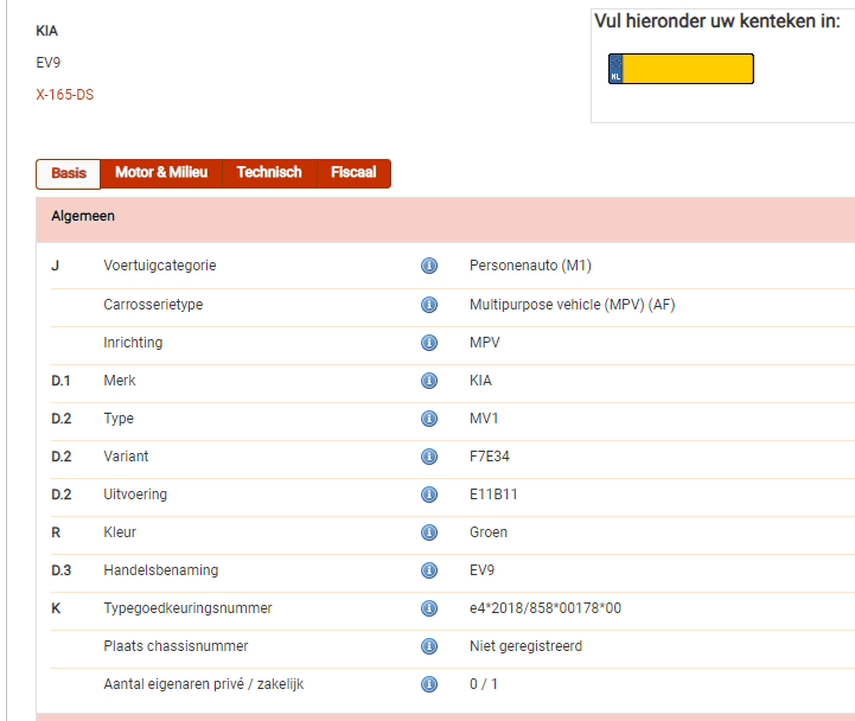This screenshot has width=855, height=721.
Task: Show info for Type row
Action: [429, 418]
